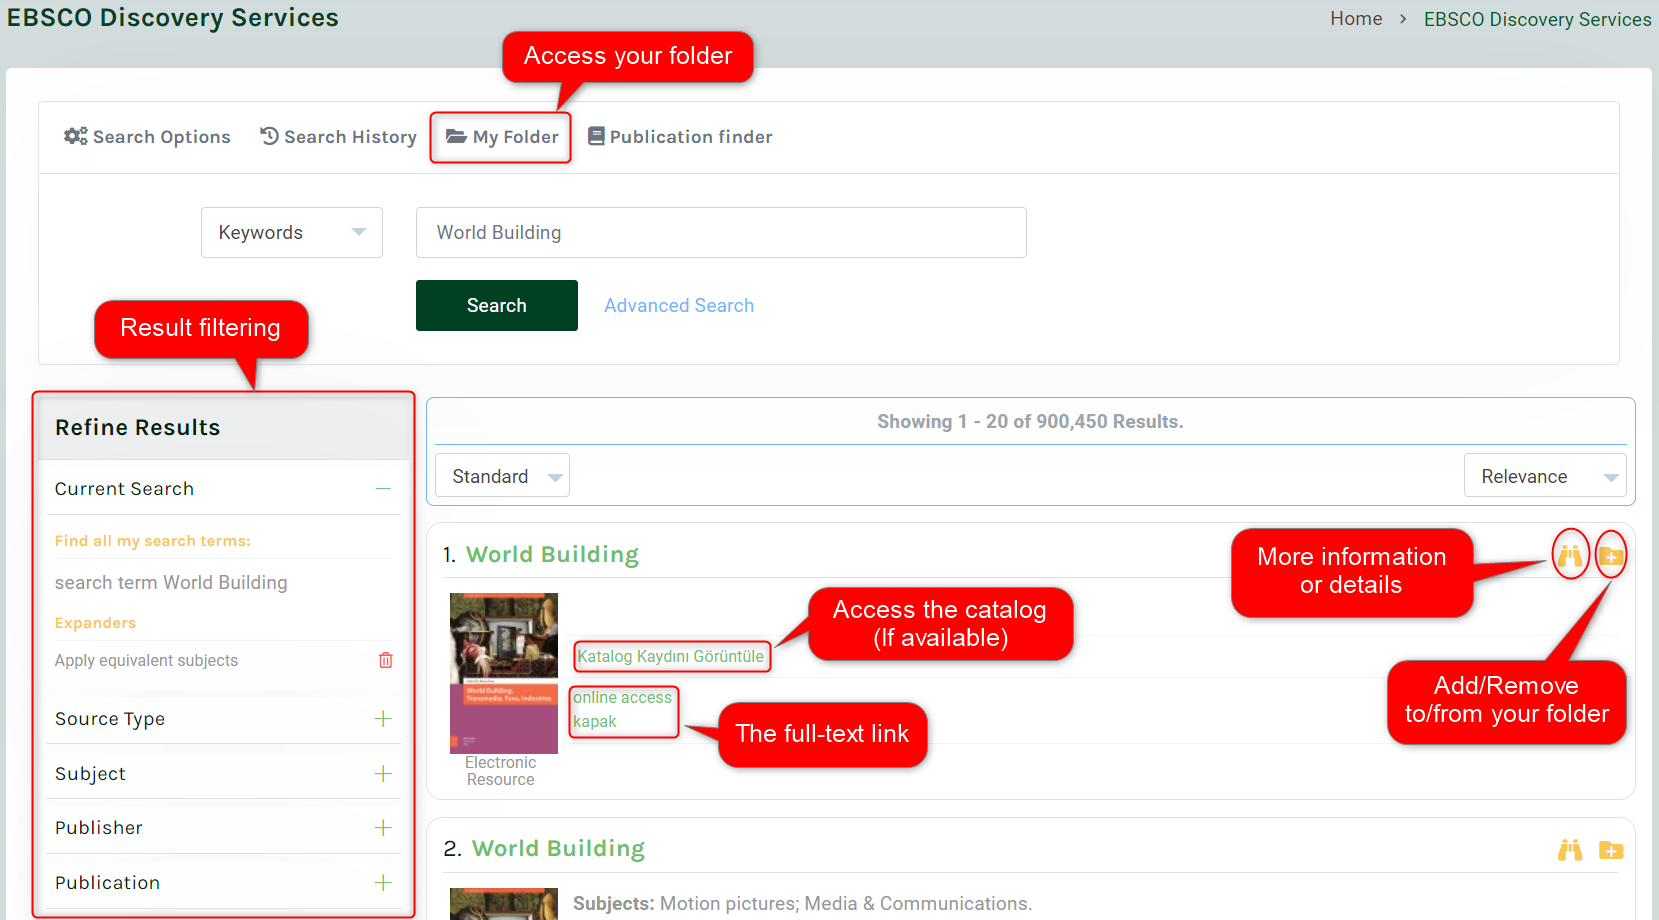This screenshot has width=1659, height=920.
Task: Click EBSCO Discovery Services breadcrumb
Action: click(1538, 19)
